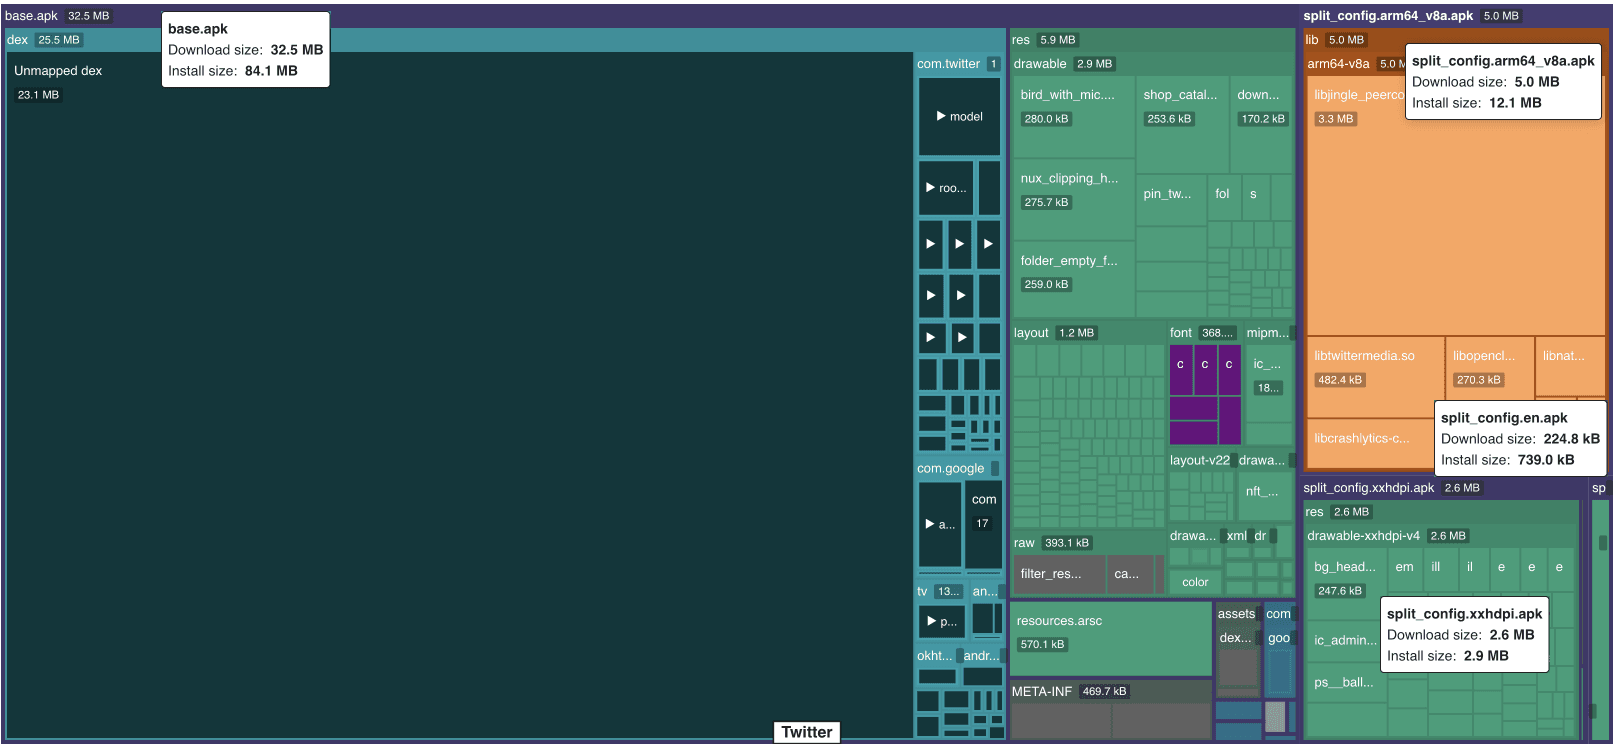This screenshot has width=1613, height=747.
Task: Select the Unmapped dex block
Action: 459,400
